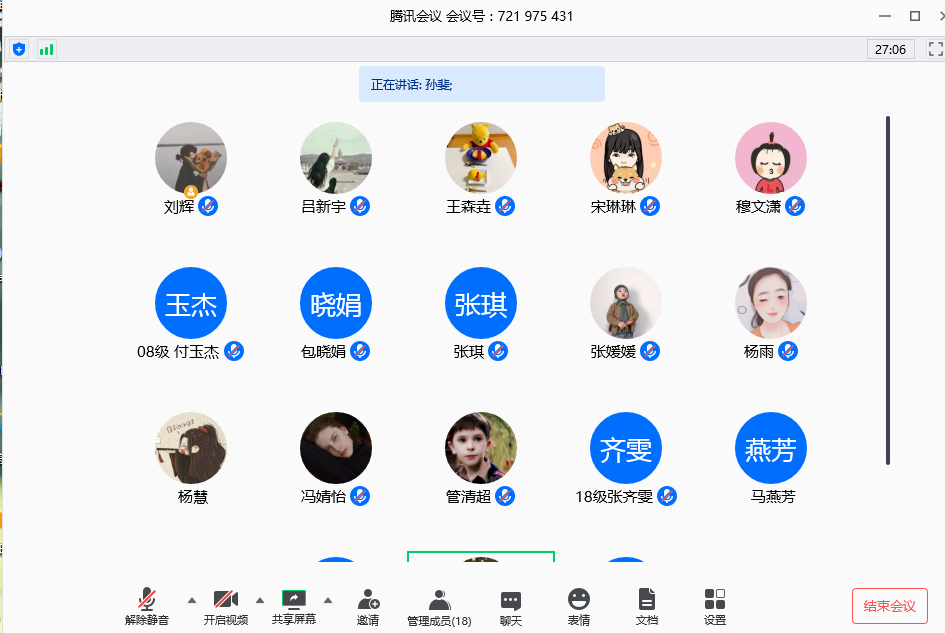
Task: Click the vertical scrollbar of participant grid
Action: point(887,300)
